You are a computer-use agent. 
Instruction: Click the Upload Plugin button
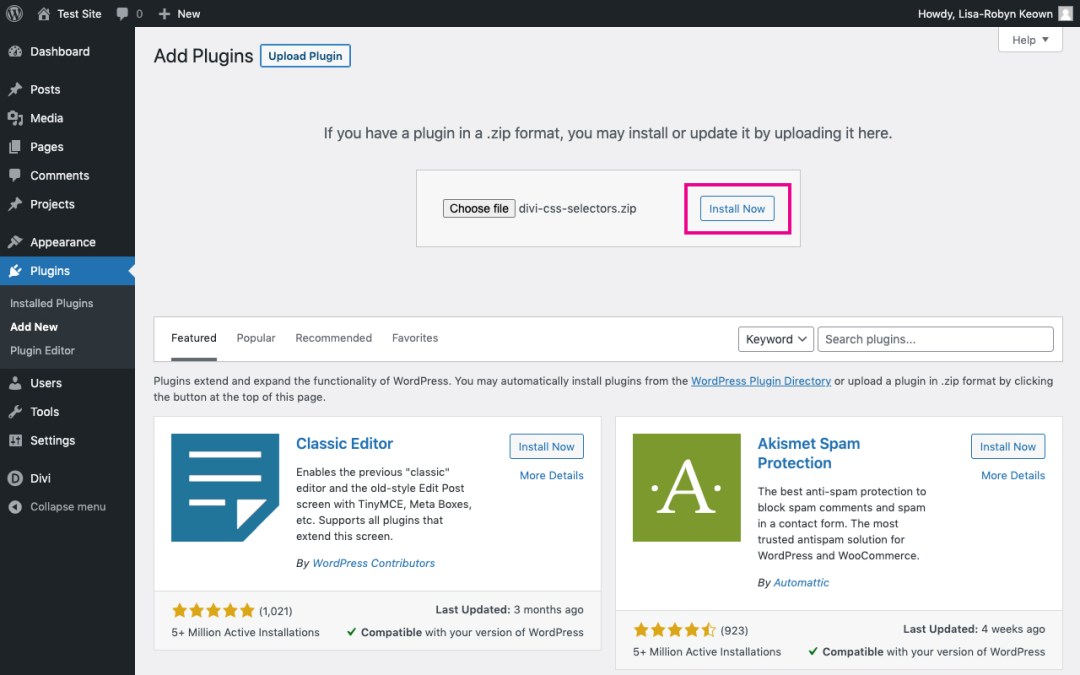tap(305, 56)
